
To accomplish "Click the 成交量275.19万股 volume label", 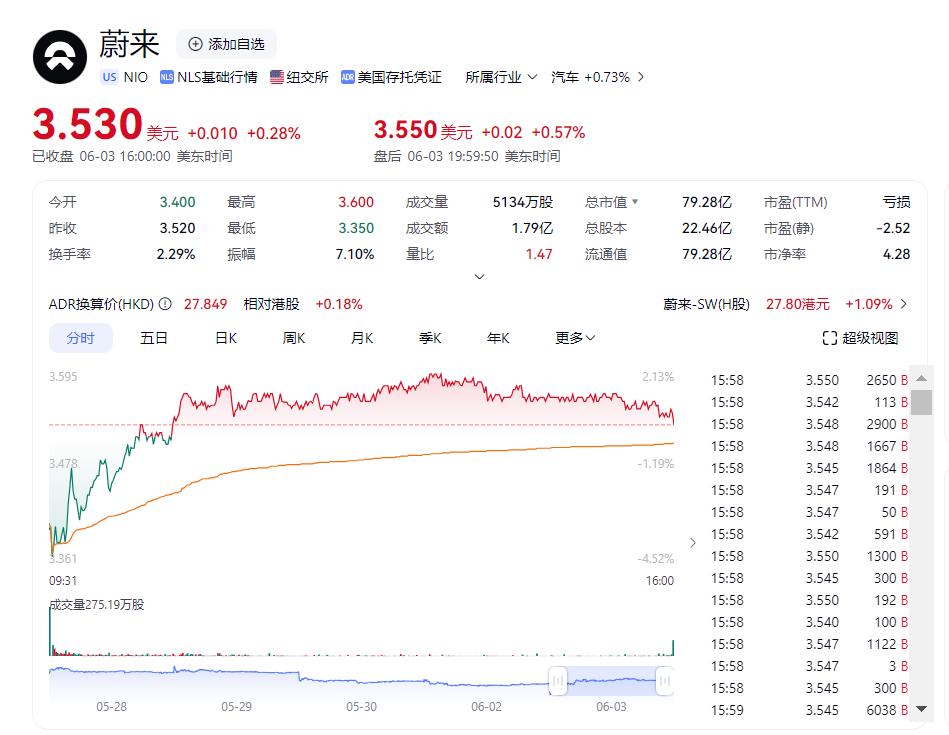I will [97, 604].
